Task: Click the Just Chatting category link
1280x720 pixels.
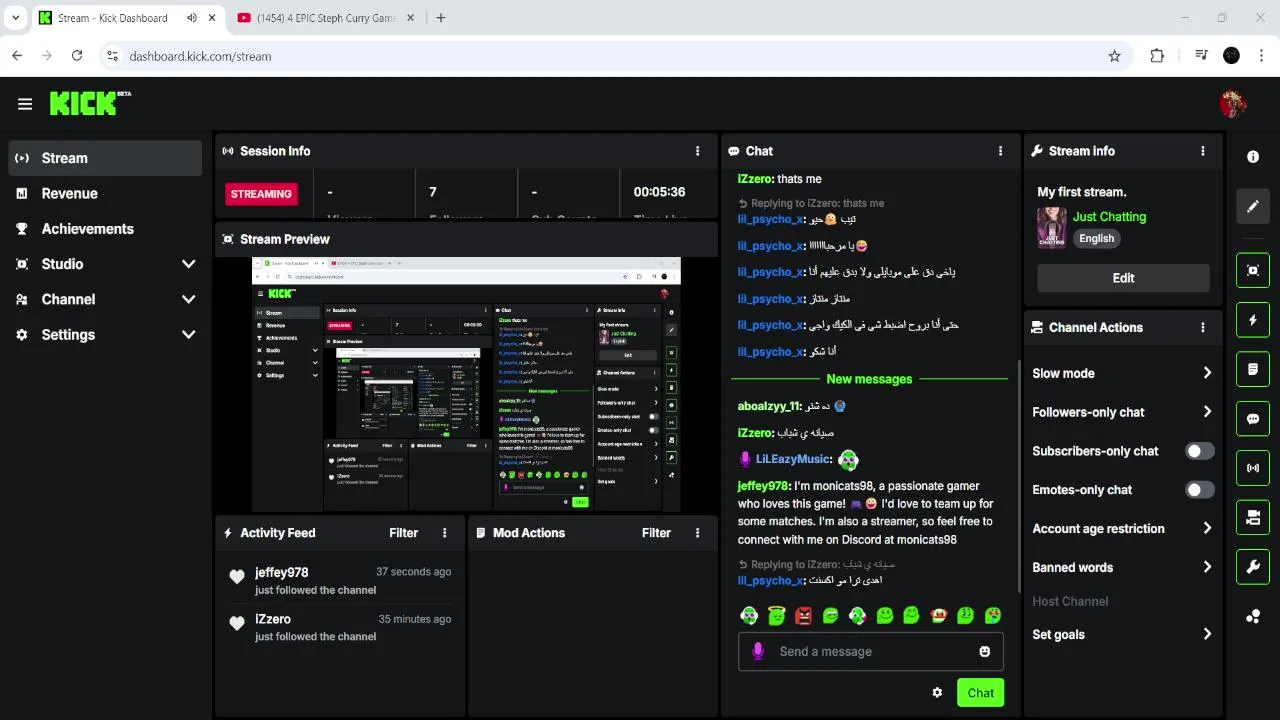Action: pos(1109,216)
